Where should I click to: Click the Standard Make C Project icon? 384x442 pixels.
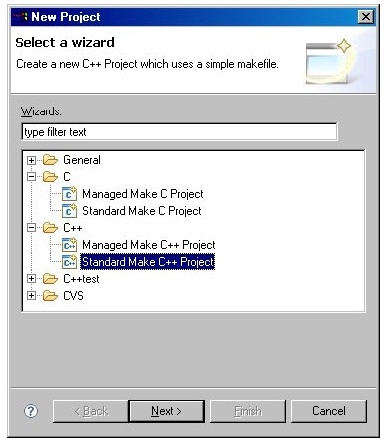coord(69,211)
